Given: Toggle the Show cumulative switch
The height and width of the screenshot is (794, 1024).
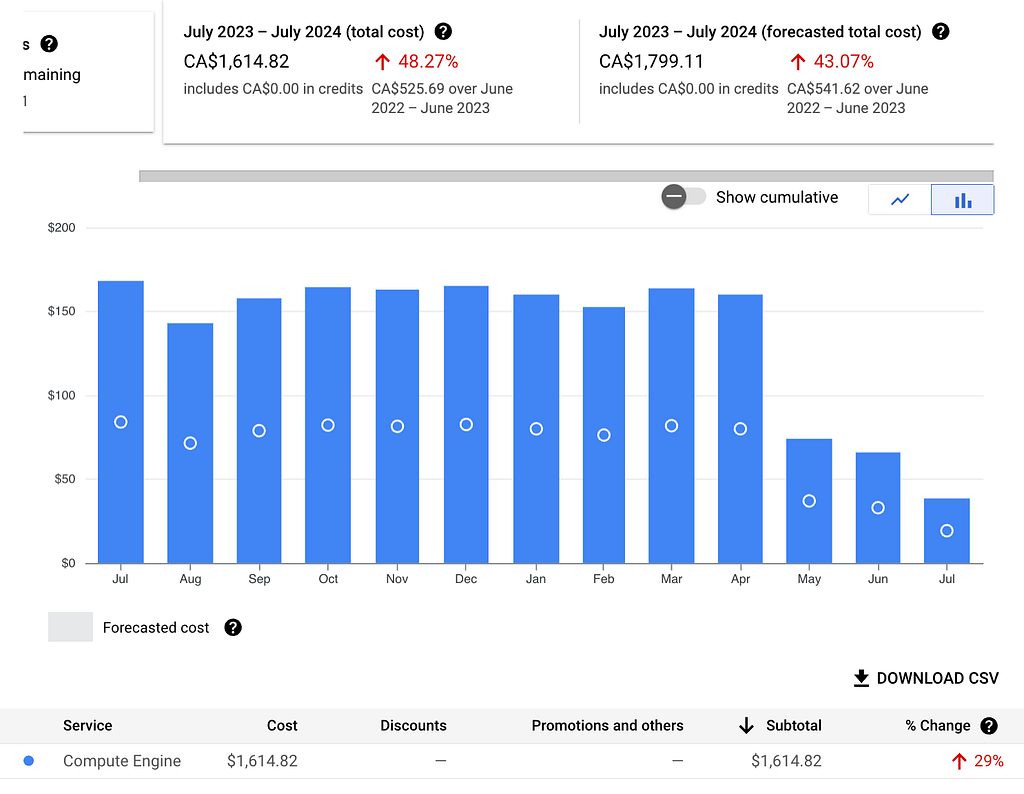Looking at the screenshot, I should pos(683,197).
